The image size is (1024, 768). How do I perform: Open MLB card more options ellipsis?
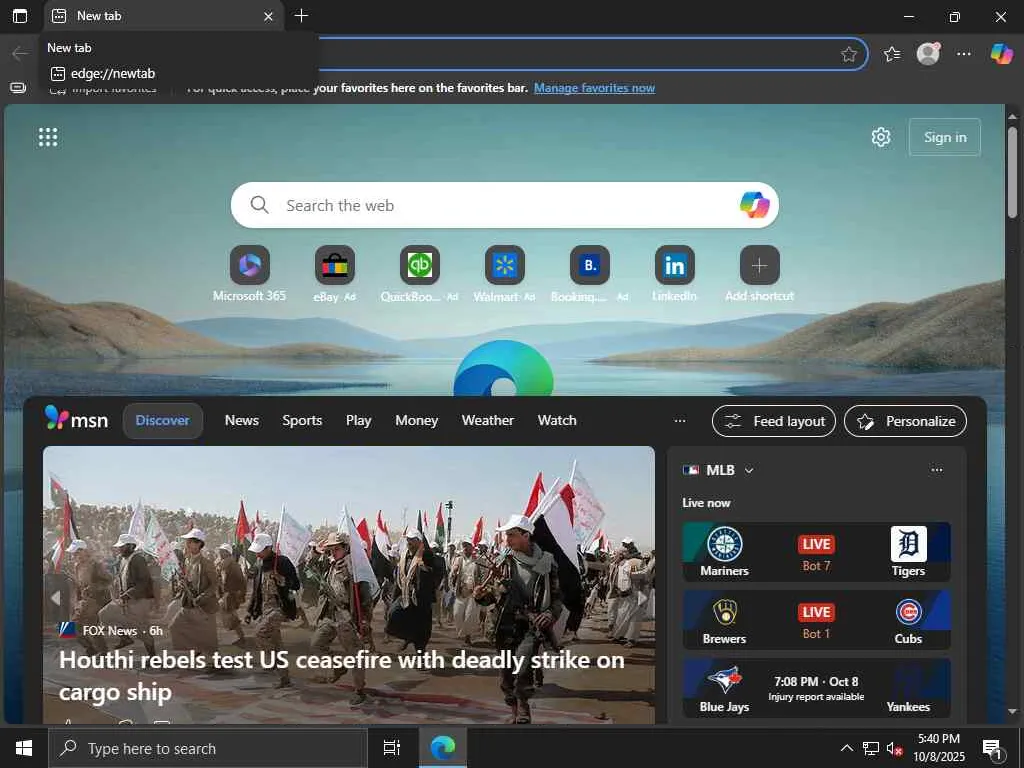[936, 470]
